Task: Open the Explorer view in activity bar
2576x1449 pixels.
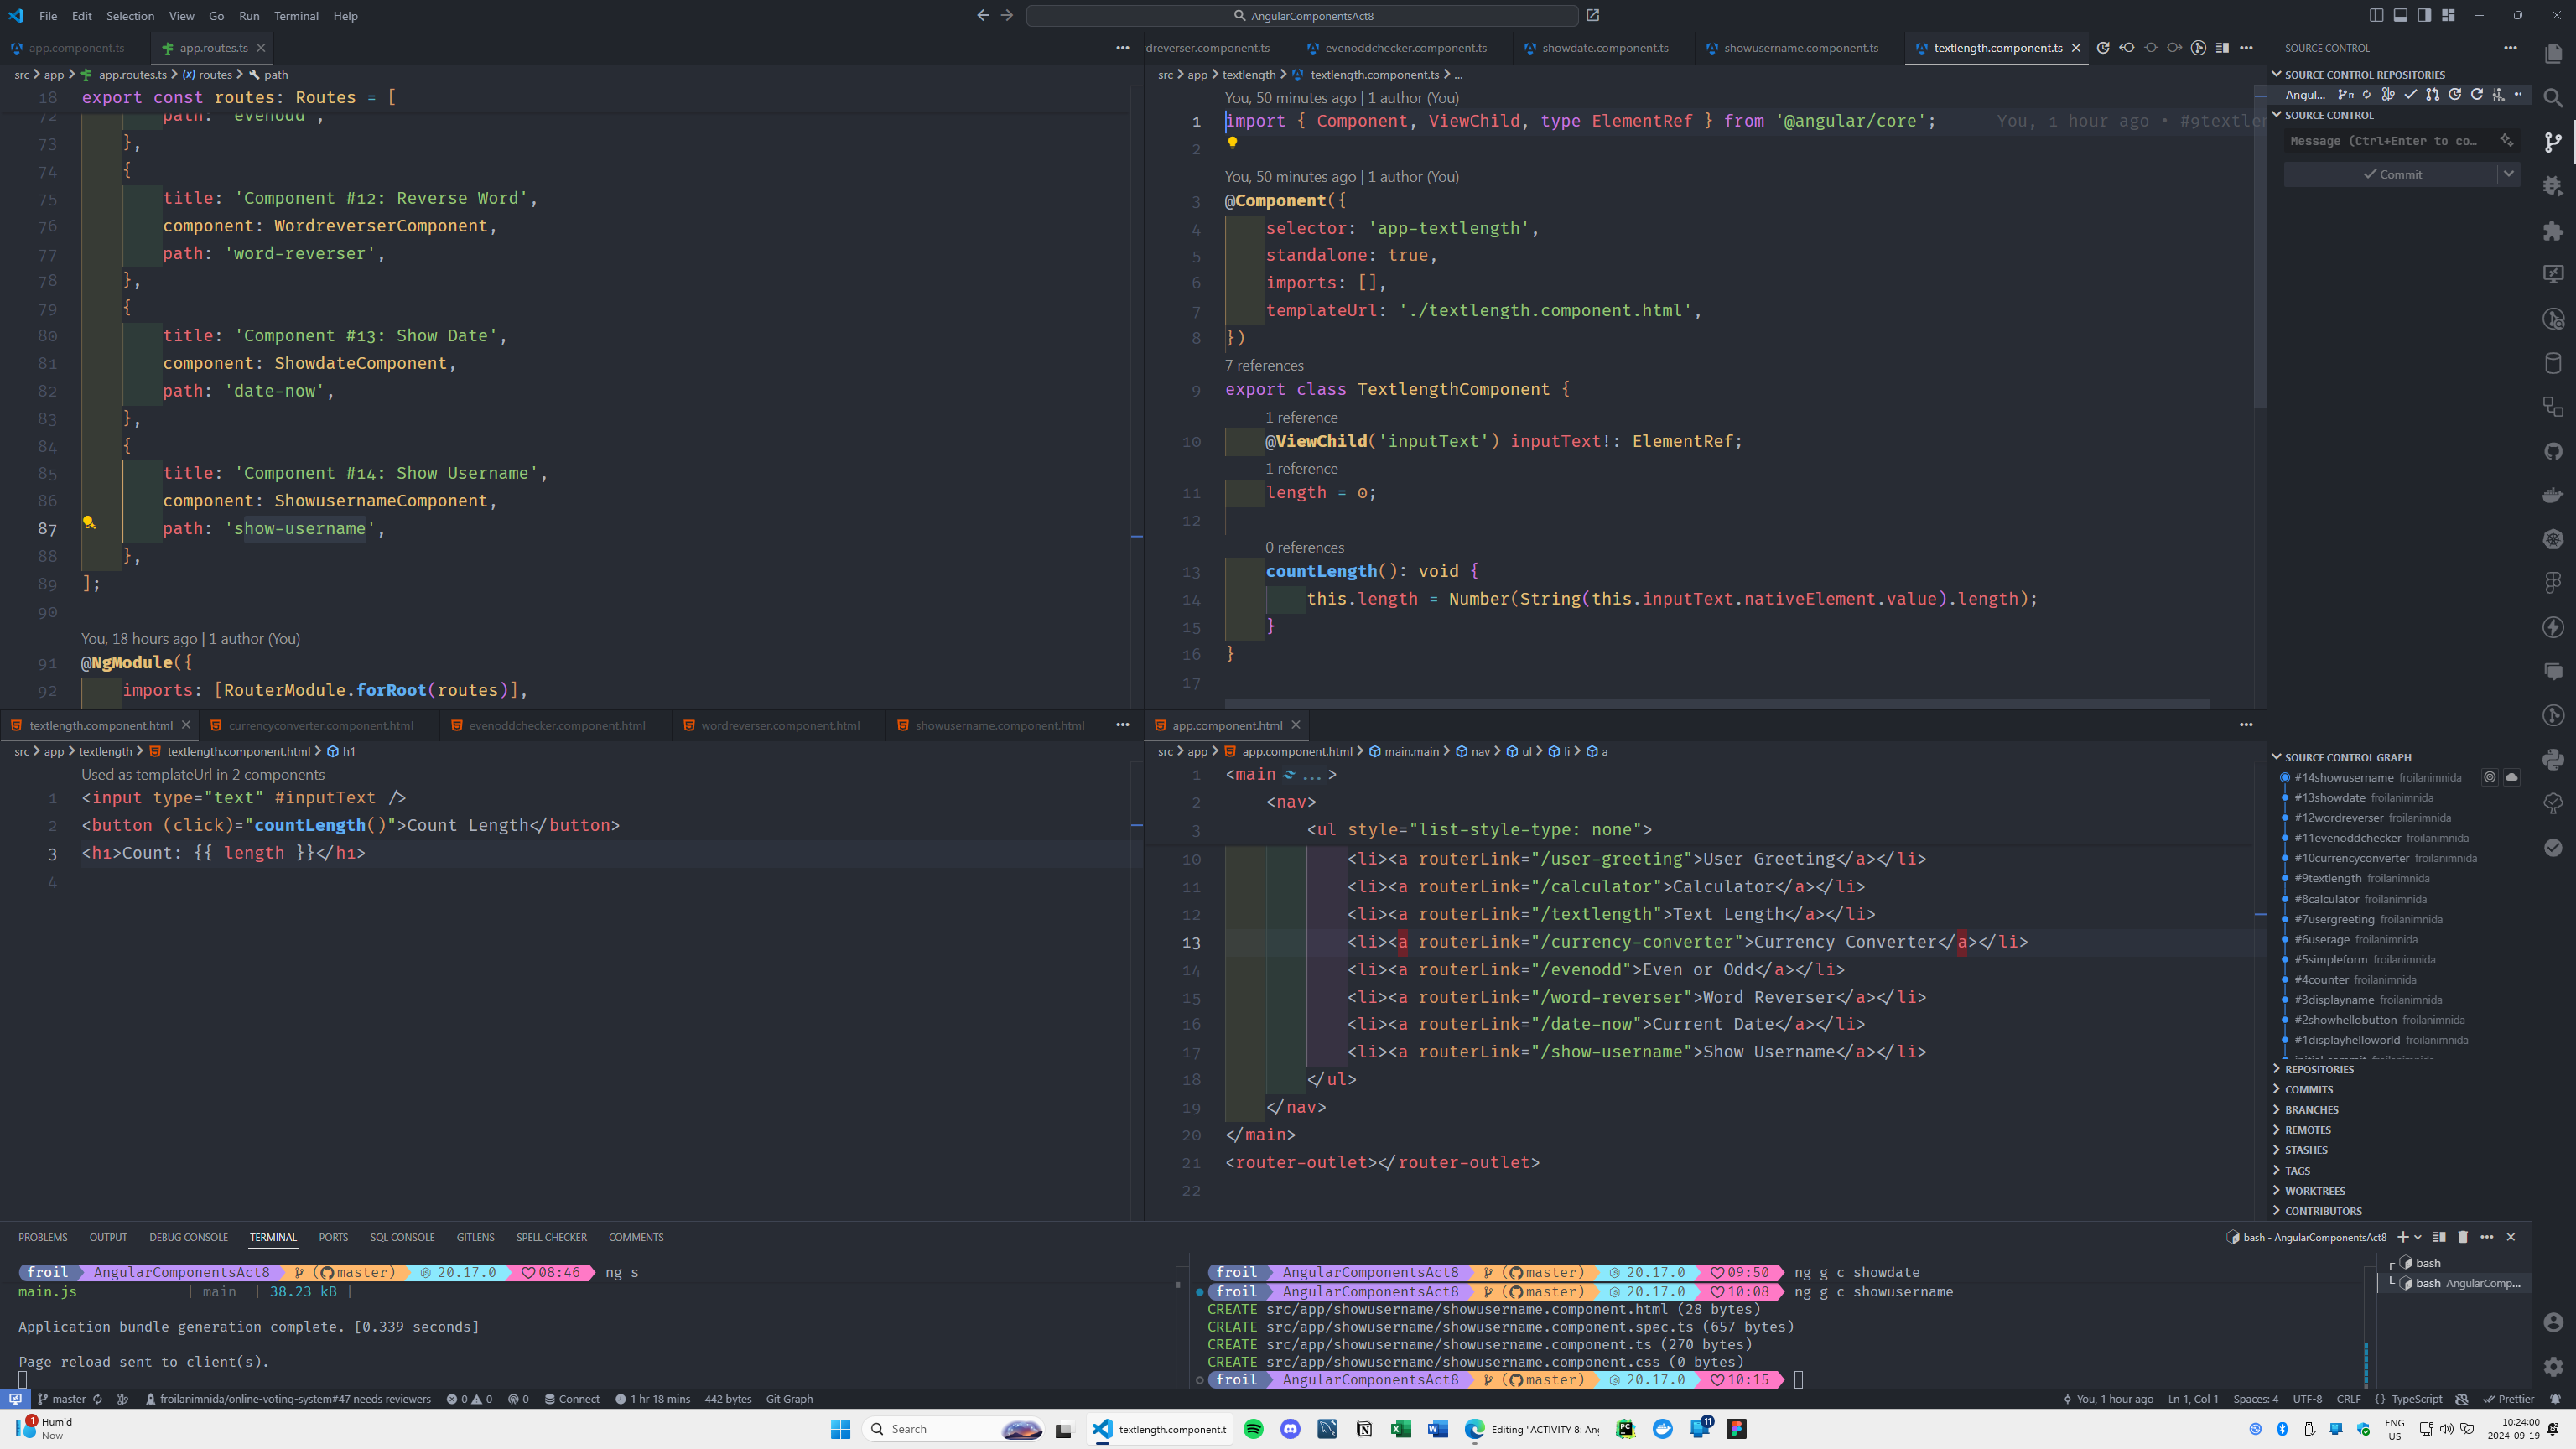Action: (2553, 53)
